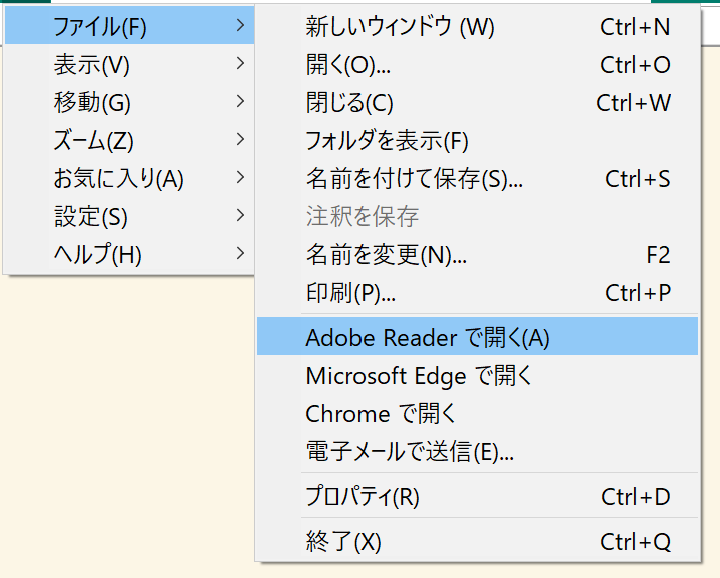Choose 名前を付けて保存(S)...
The image size is (720, 578).
(x=478, y=179)
